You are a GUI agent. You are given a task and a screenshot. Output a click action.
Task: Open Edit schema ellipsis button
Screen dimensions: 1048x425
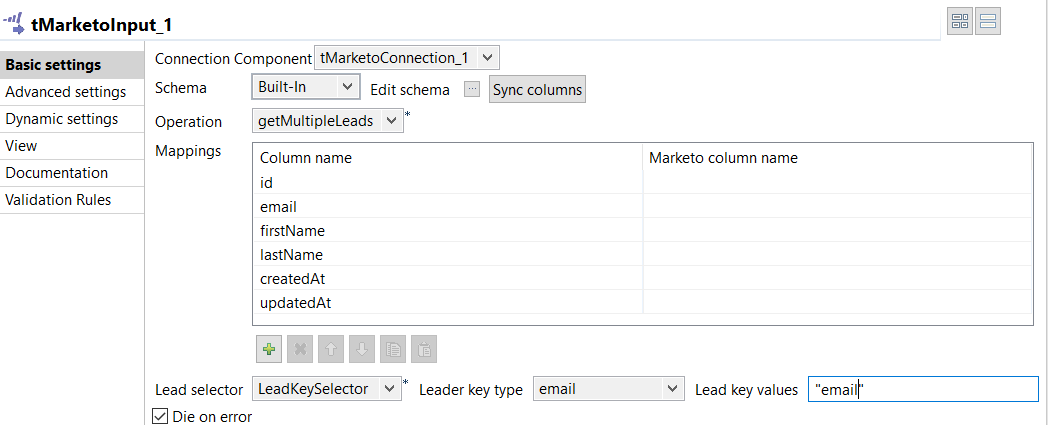(x=472, y=89)
